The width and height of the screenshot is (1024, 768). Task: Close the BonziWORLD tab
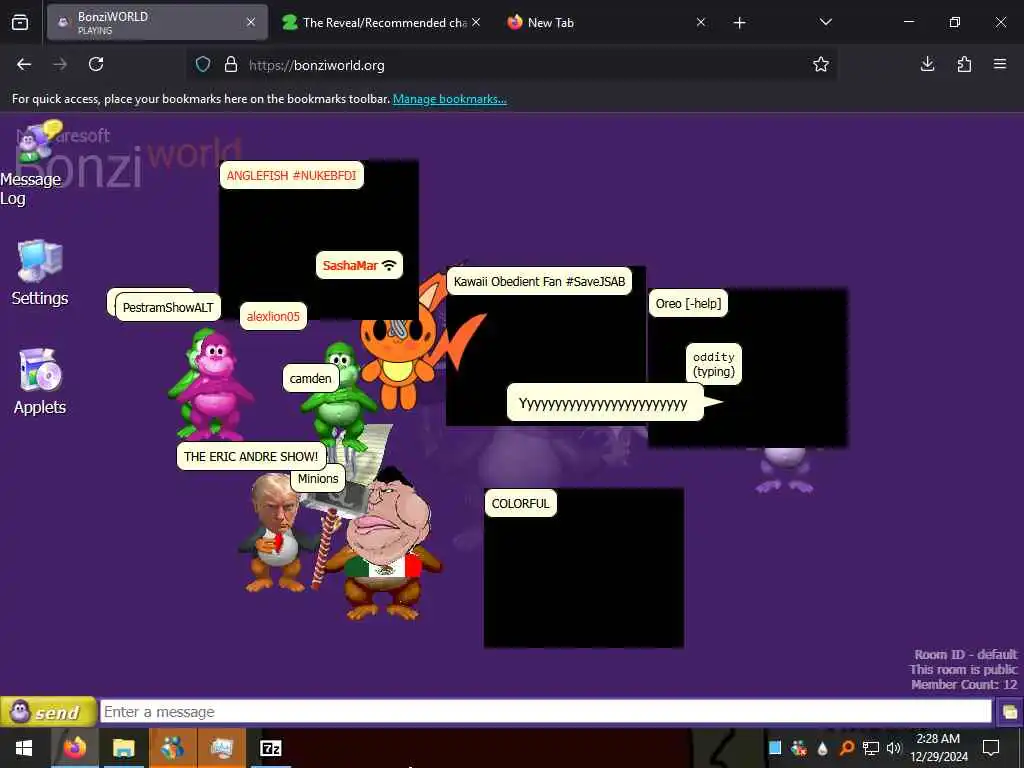[251, 23]
